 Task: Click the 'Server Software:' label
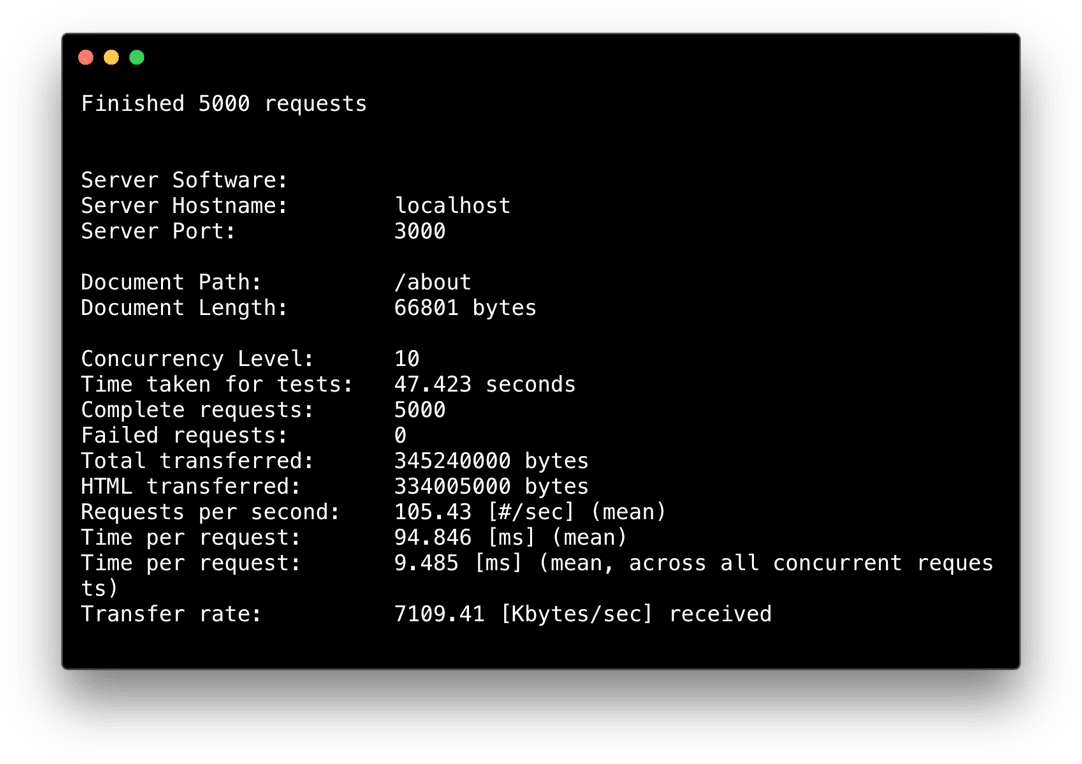[x=184, y=180]
